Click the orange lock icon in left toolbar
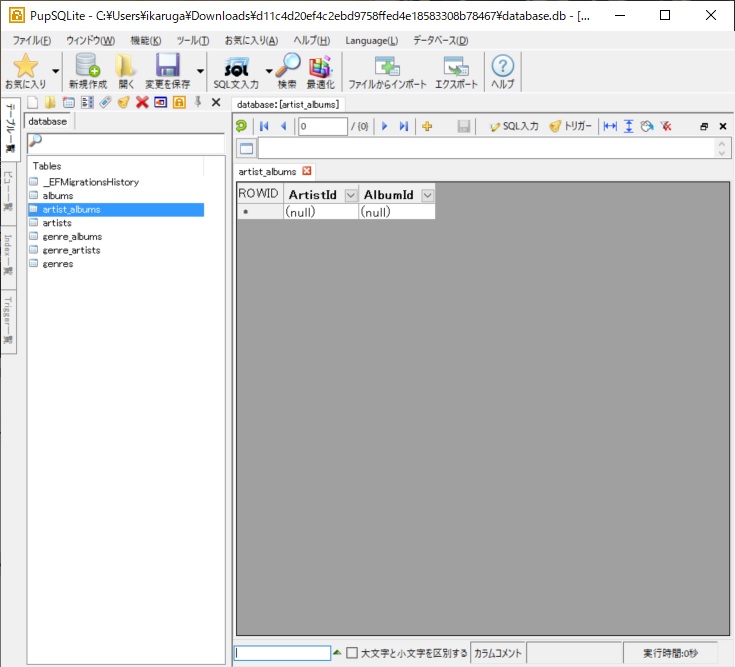Screen dimensions: 735x667 [x=179, y=102]
